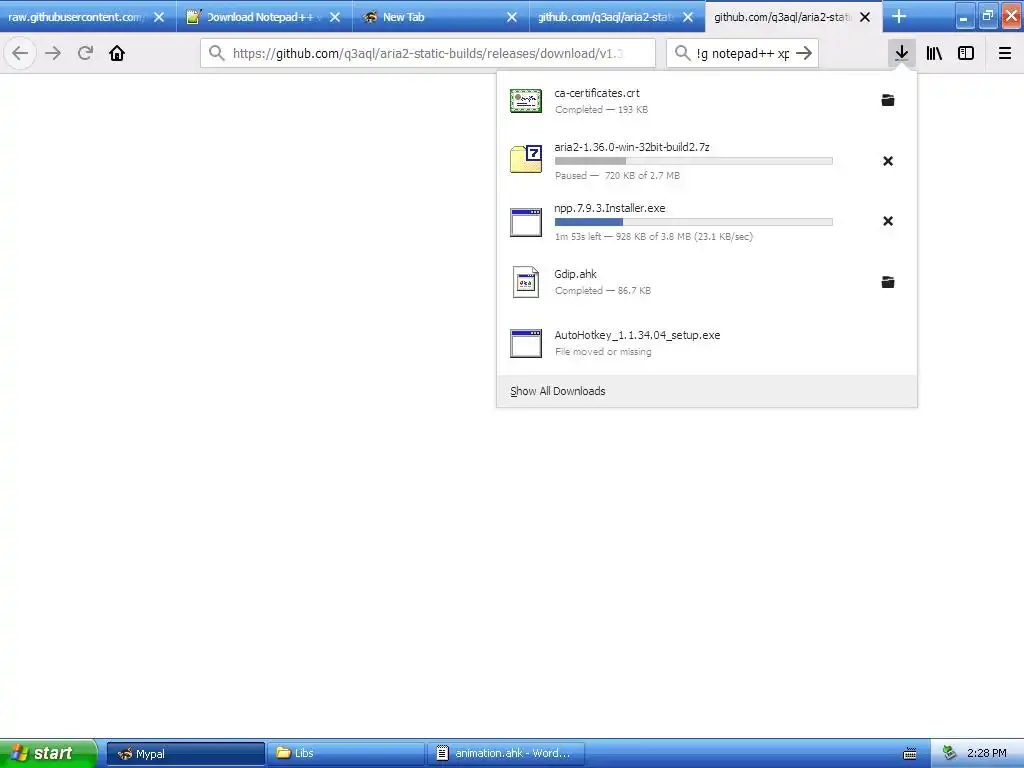This screenshot has height=768, width=1024.
Task: Close the New Tab tab
Action: 512,17
